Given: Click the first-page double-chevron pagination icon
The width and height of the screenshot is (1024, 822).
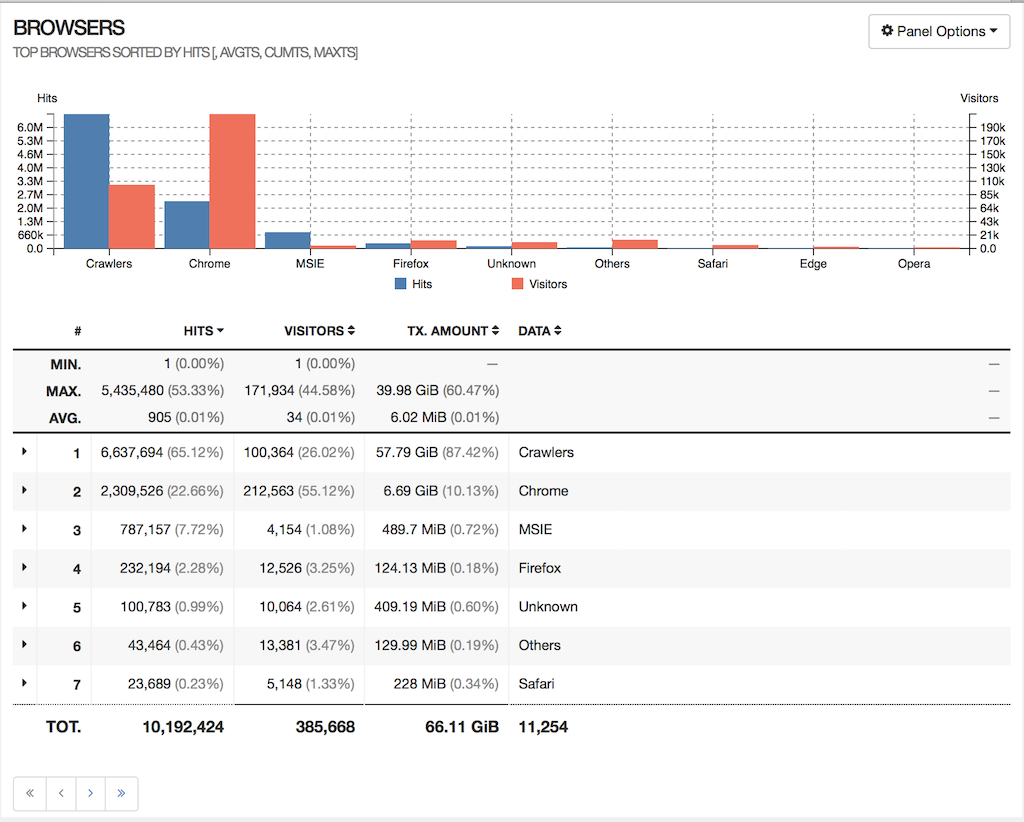Looking at the screenshot, I should (x=29, y=793).
